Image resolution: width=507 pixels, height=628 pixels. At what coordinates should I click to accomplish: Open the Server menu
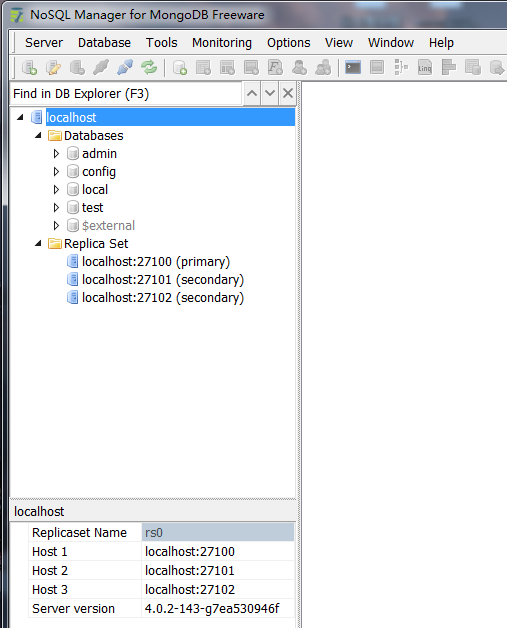click(44, 42)
